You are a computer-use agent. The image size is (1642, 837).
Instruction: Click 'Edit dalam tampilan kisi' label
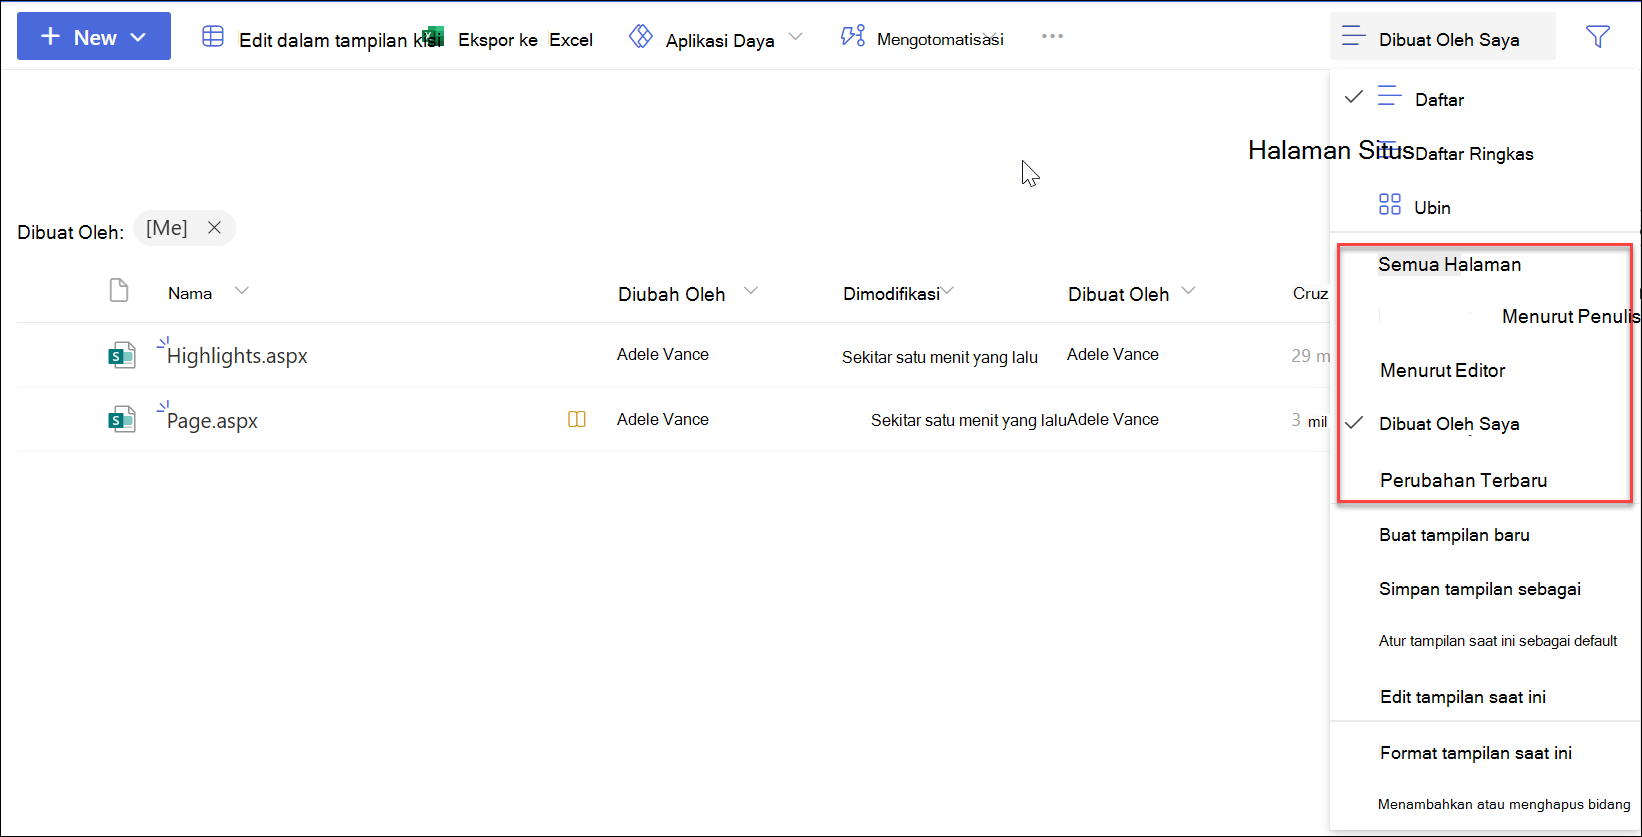tap(340, 40)
